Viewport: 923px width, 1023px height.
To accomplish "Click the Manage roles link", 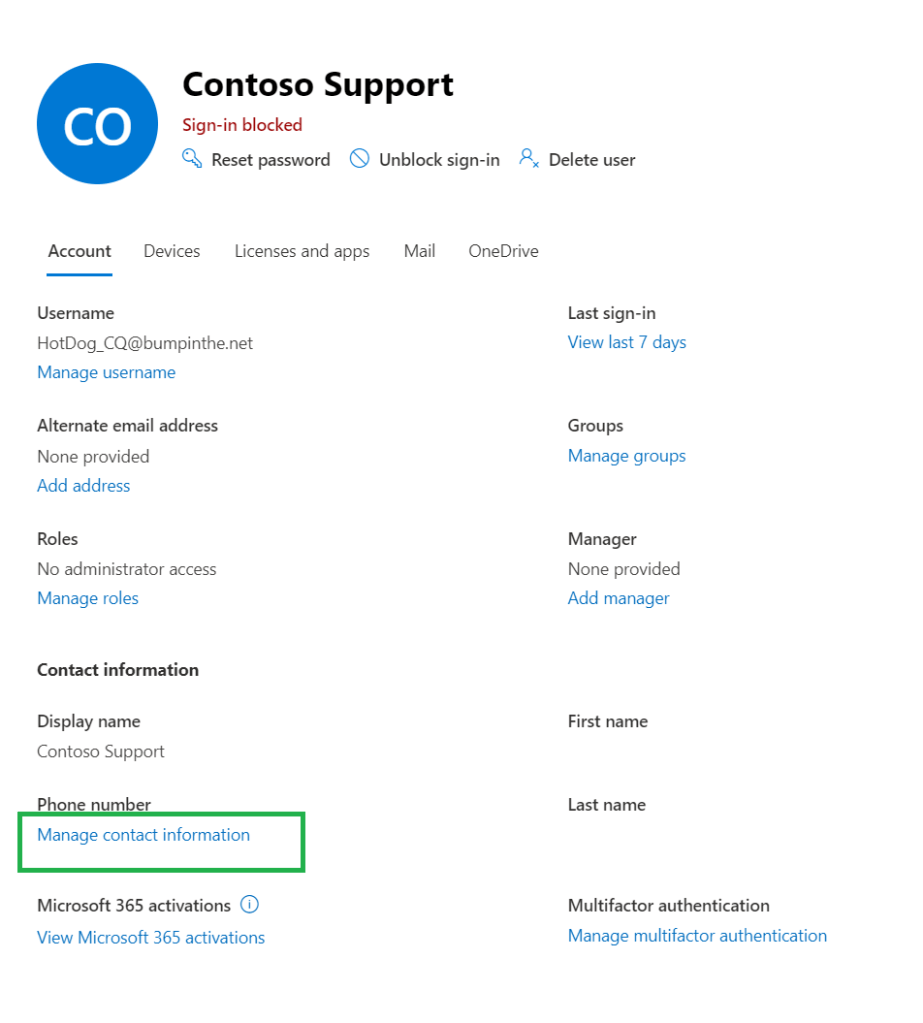I will (88, 599).
